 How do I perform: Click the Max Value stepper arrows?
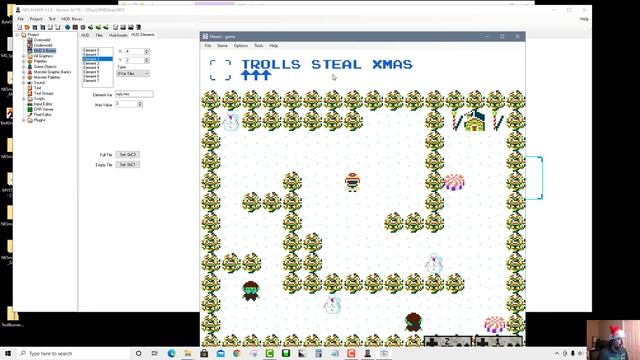(140, 104)
